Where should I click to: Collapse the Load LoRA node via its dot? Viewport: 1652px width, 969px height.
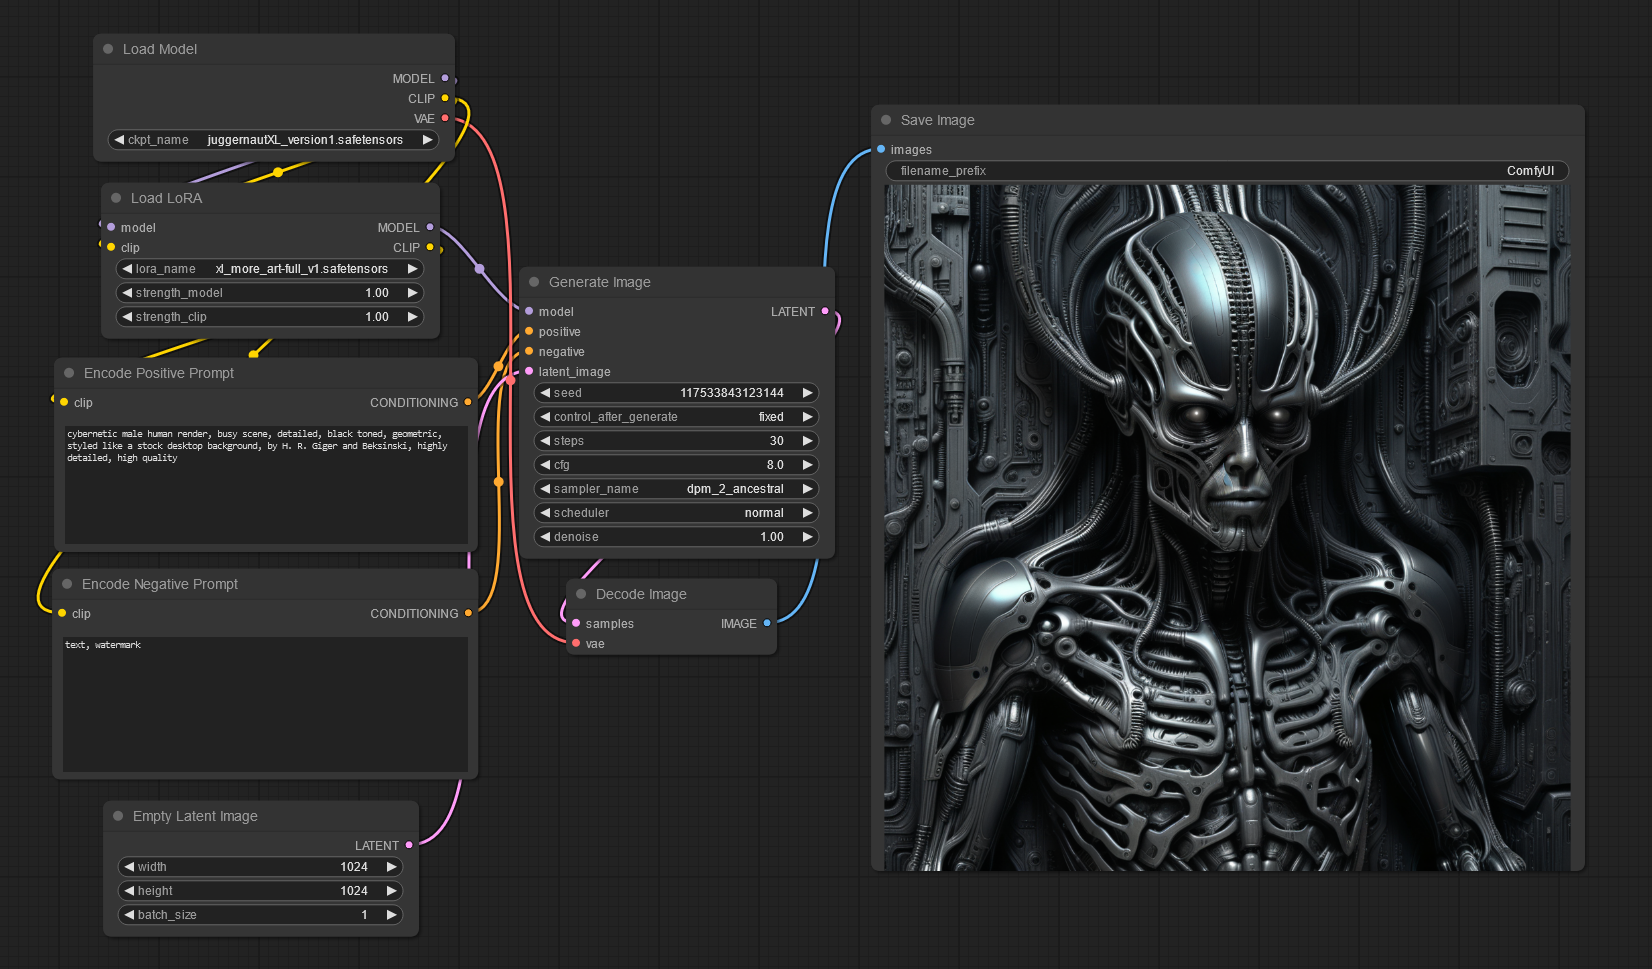(x=116, y=198)
